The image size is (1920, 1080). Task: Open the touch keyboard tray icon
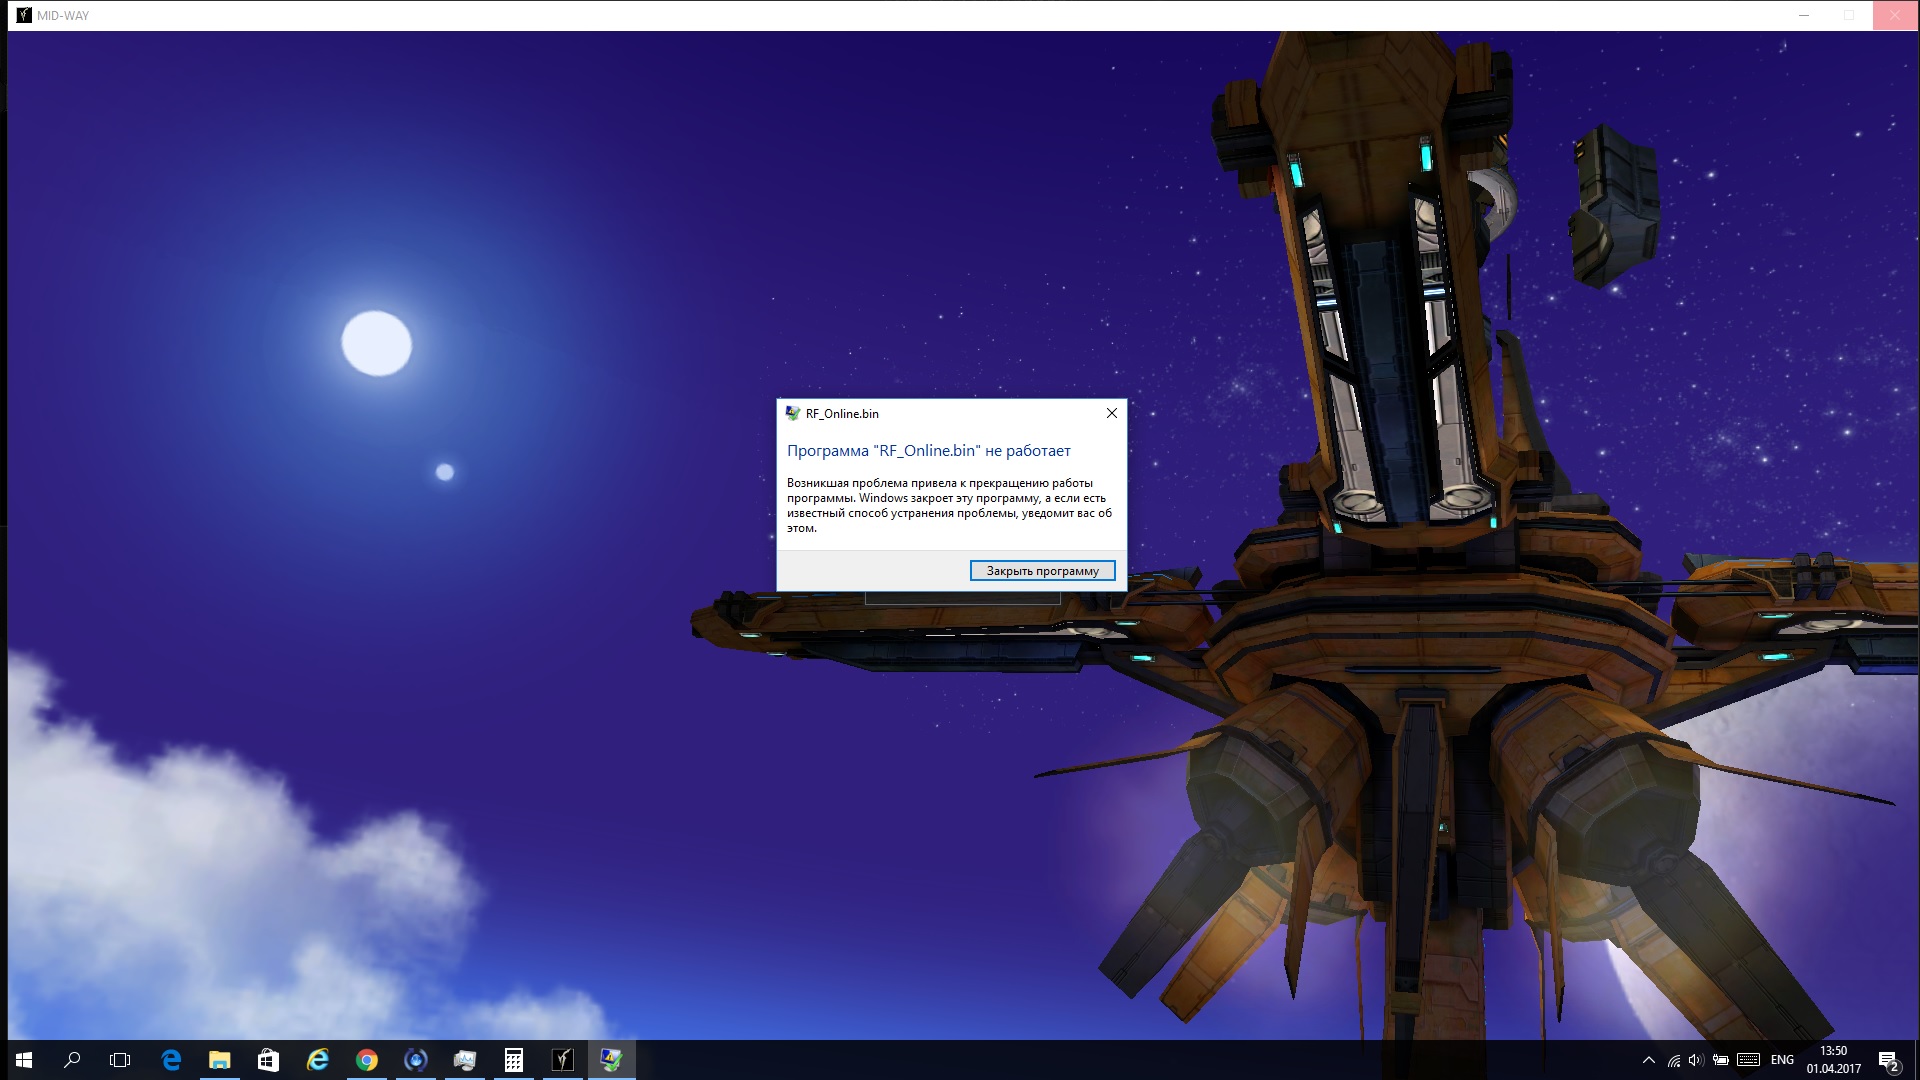click(1748, 1060)
